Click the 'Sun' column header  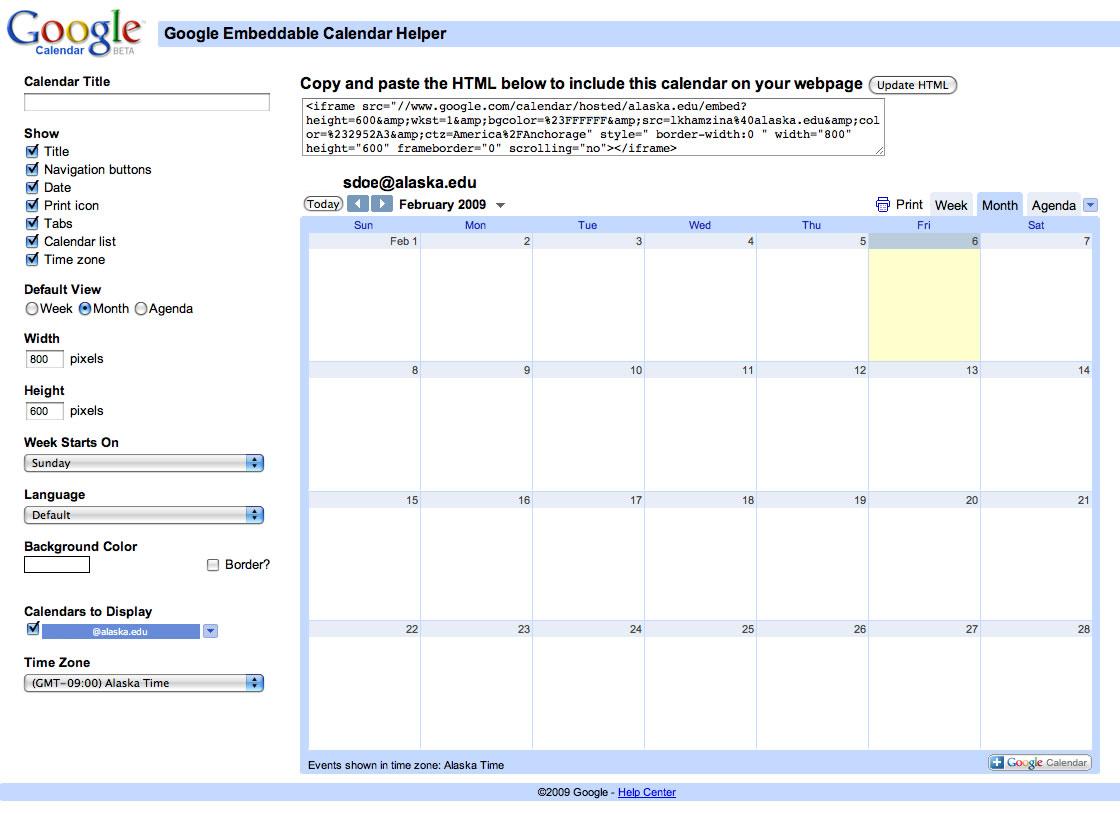pyautogui.click(x=364, y=225)
